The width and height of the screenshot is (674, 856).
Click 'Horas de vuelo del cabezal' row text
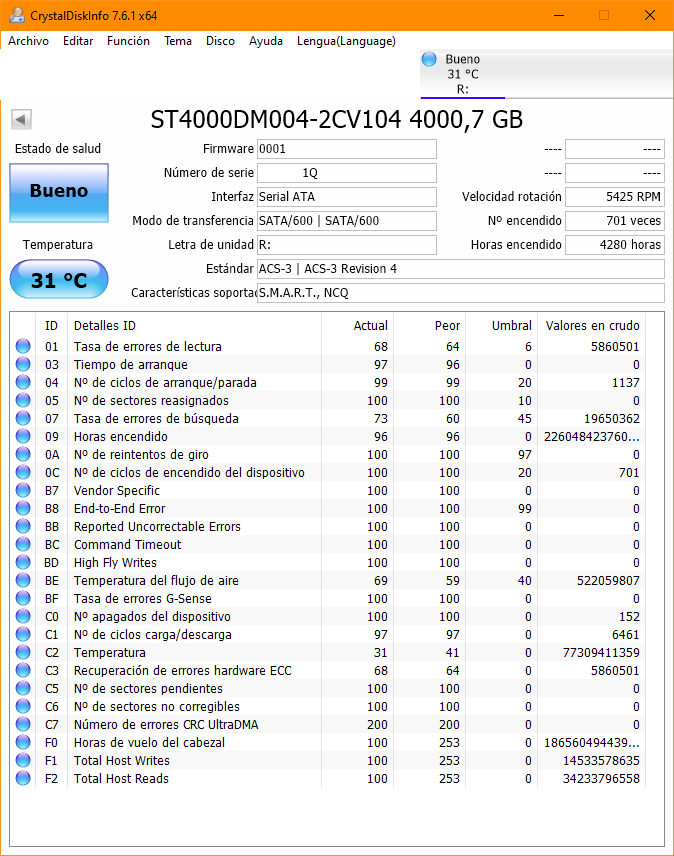pyautogui.click(x=150, y=742)
